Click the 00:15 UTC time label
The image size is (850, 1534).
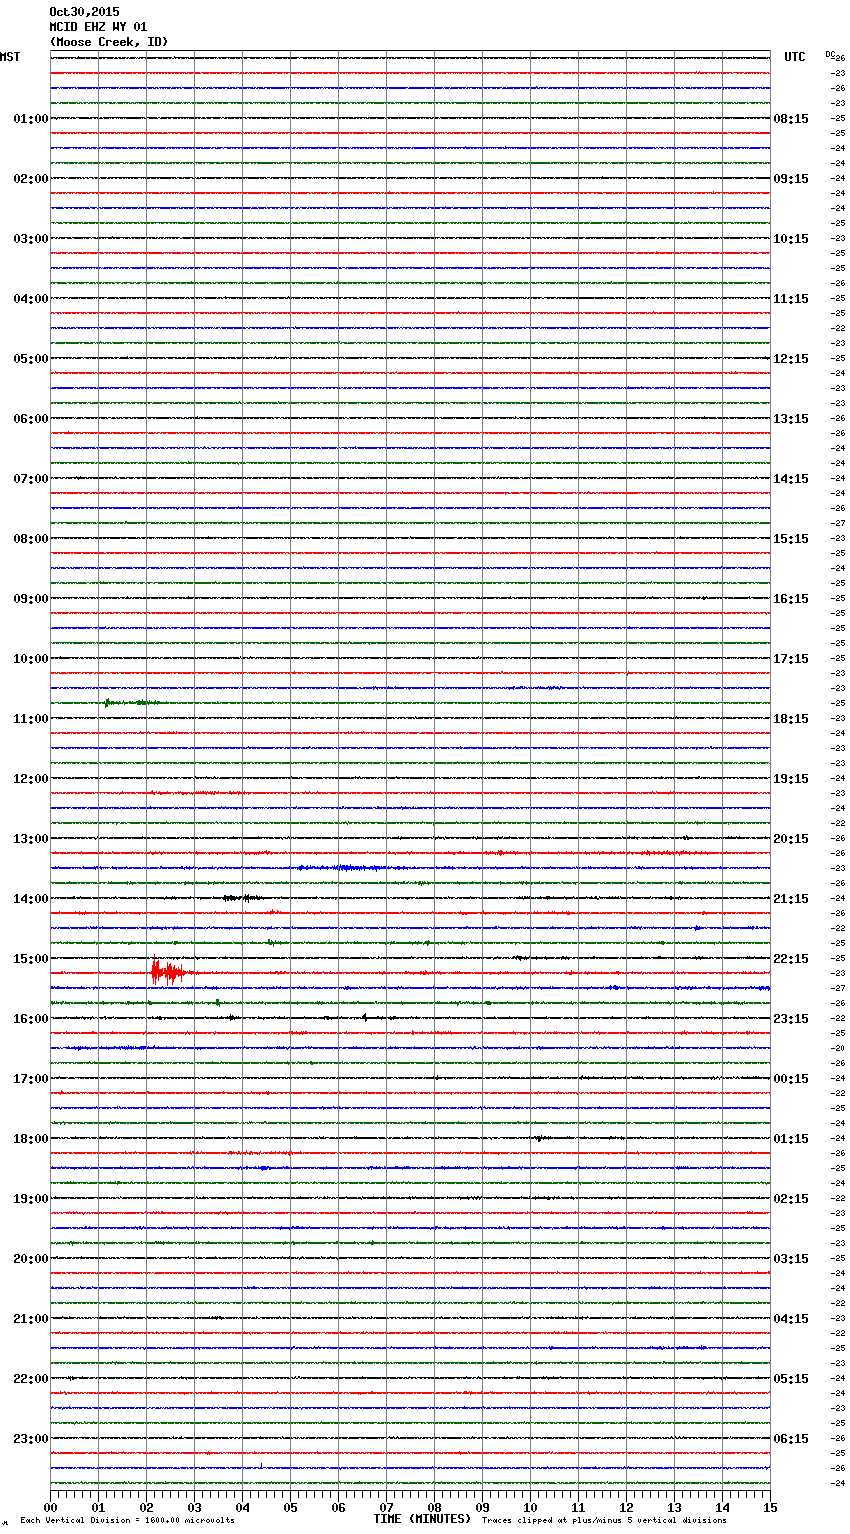[x=791, y=1079]
